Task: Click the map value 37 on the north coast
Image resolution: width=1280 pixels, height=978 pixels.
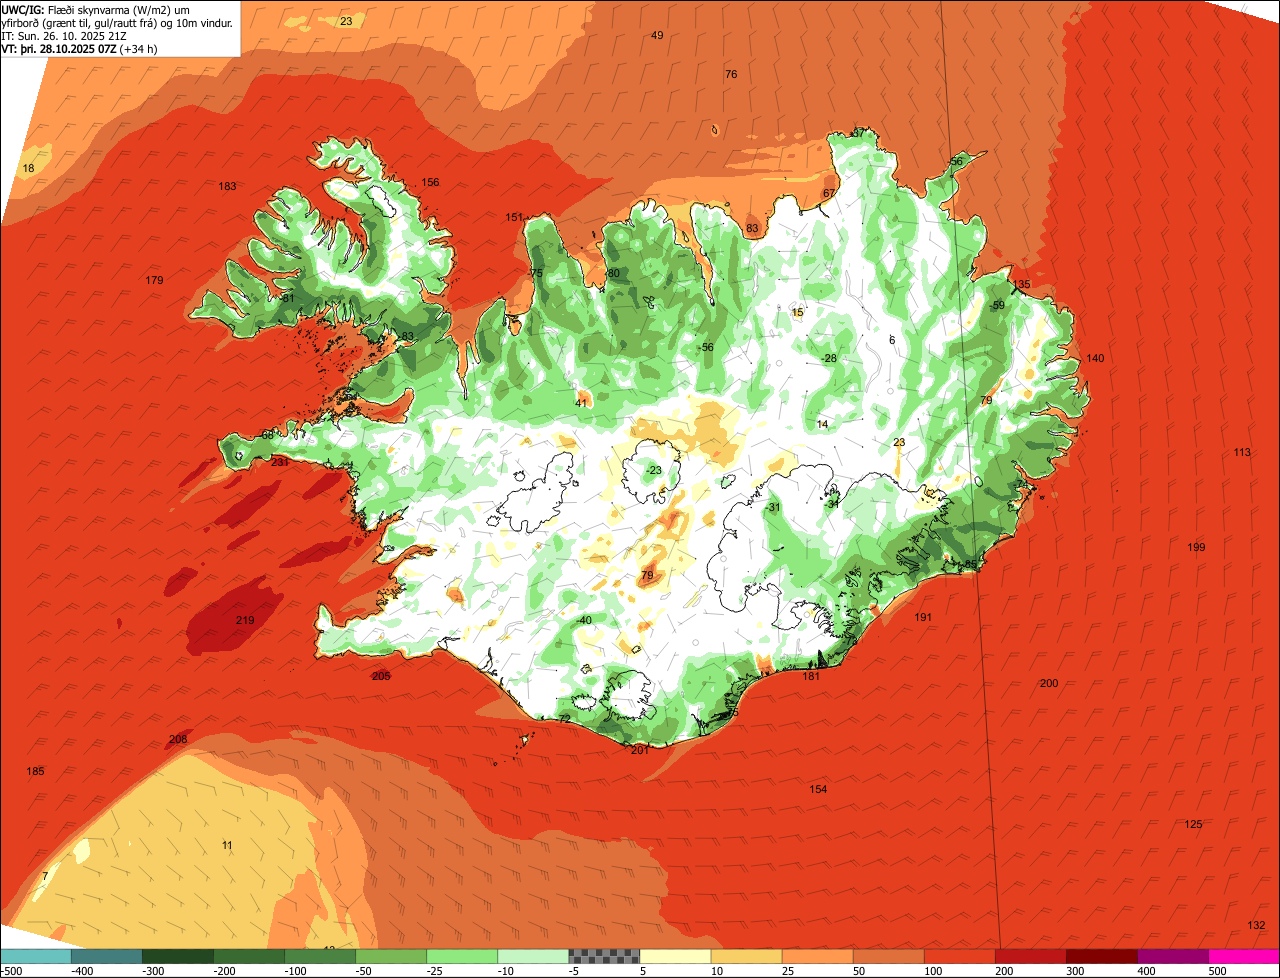Action: (858, 133)
